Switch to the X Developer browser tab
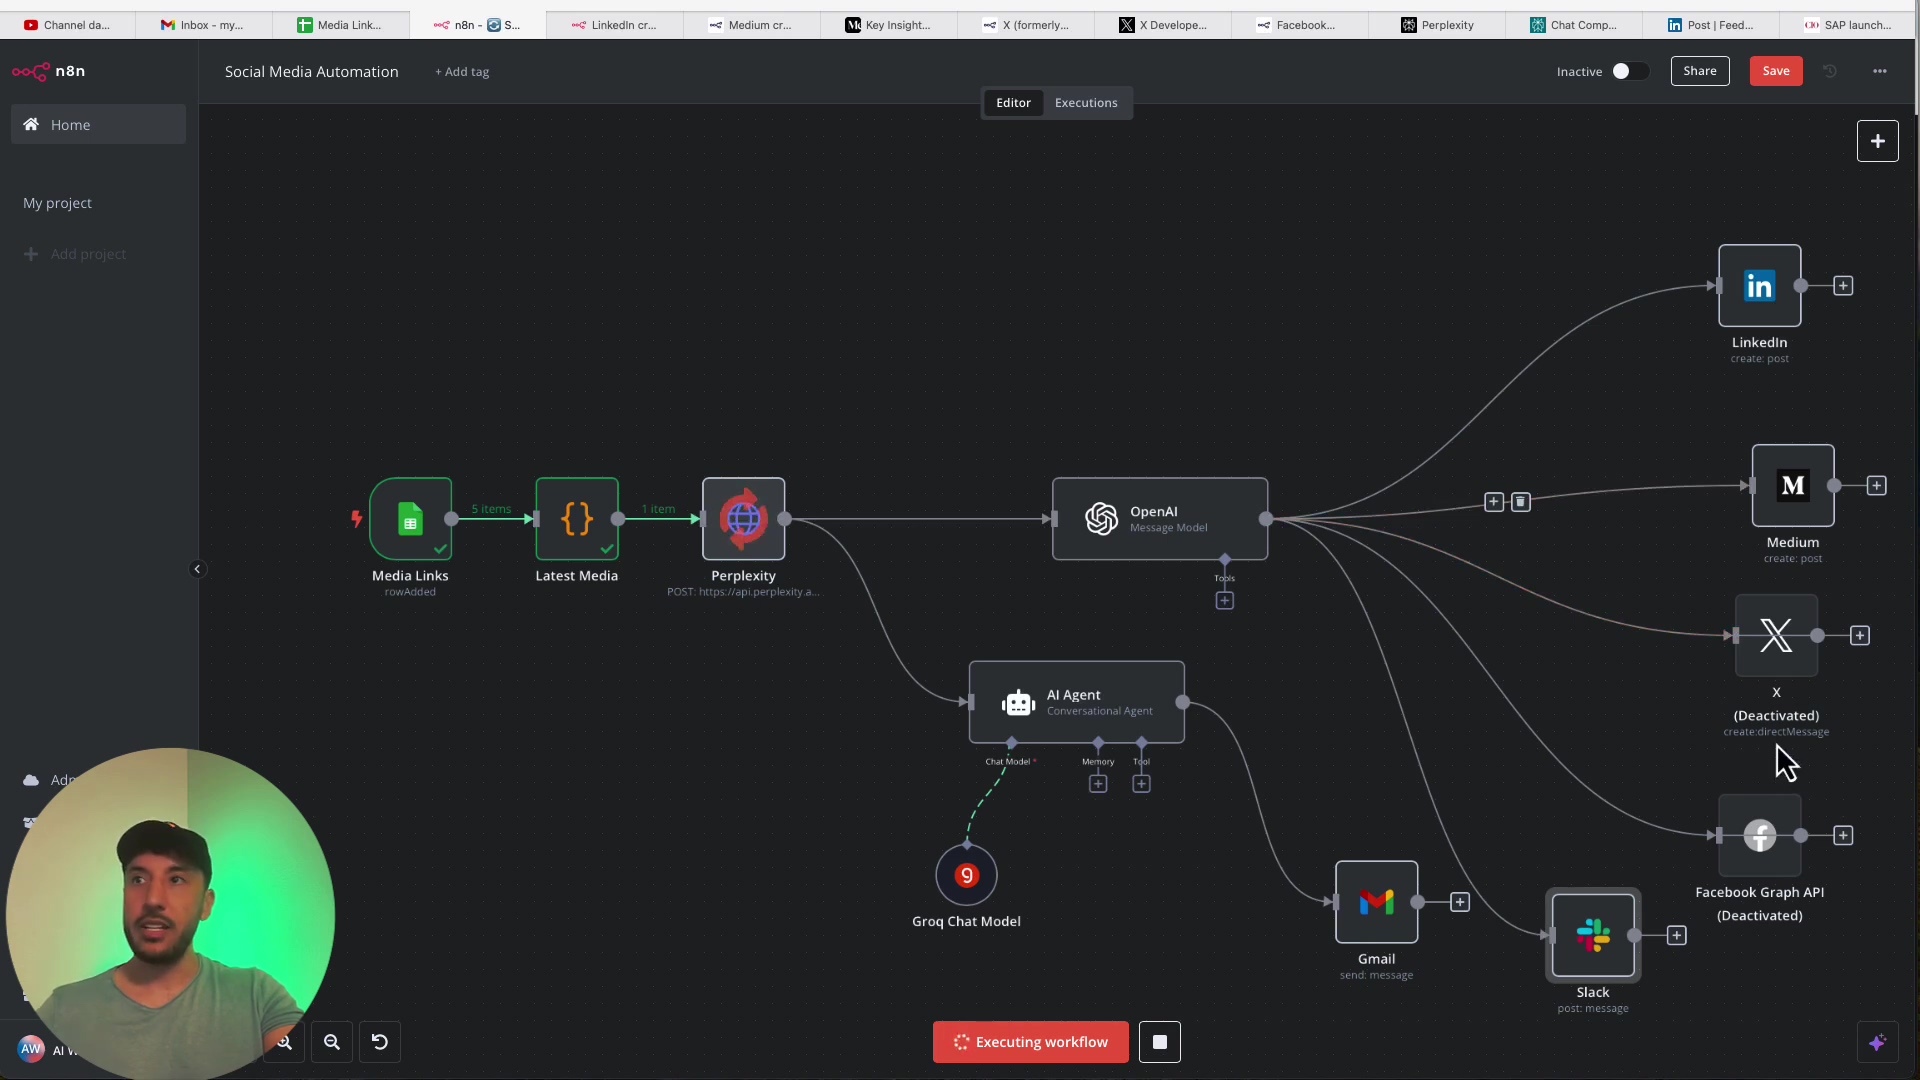The image size is (1920, 1080). [x=1163, y=25]
